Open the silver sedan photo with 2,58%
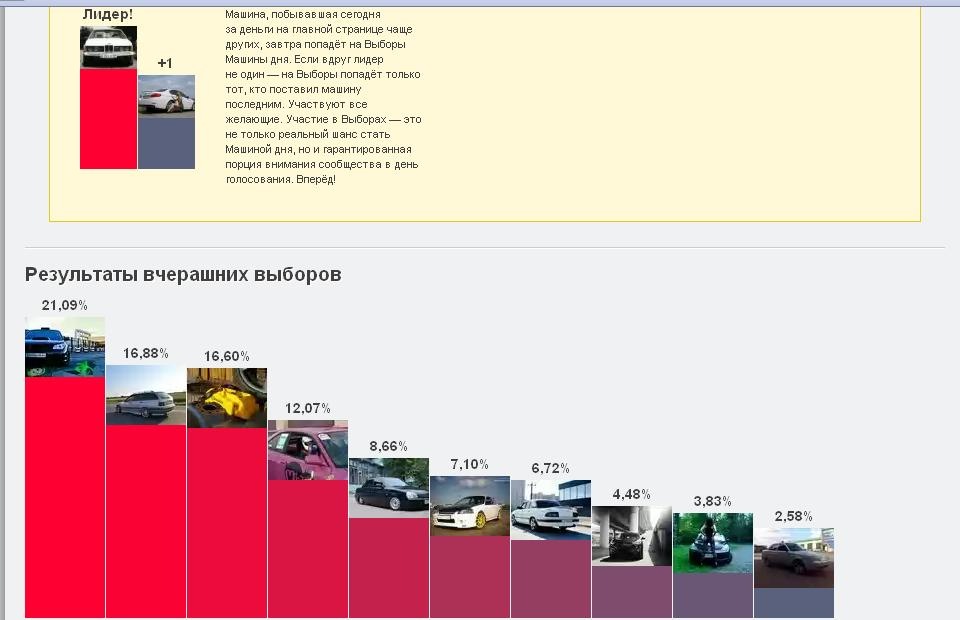Viewport: 960px width, 620px height. click(794, 558)
